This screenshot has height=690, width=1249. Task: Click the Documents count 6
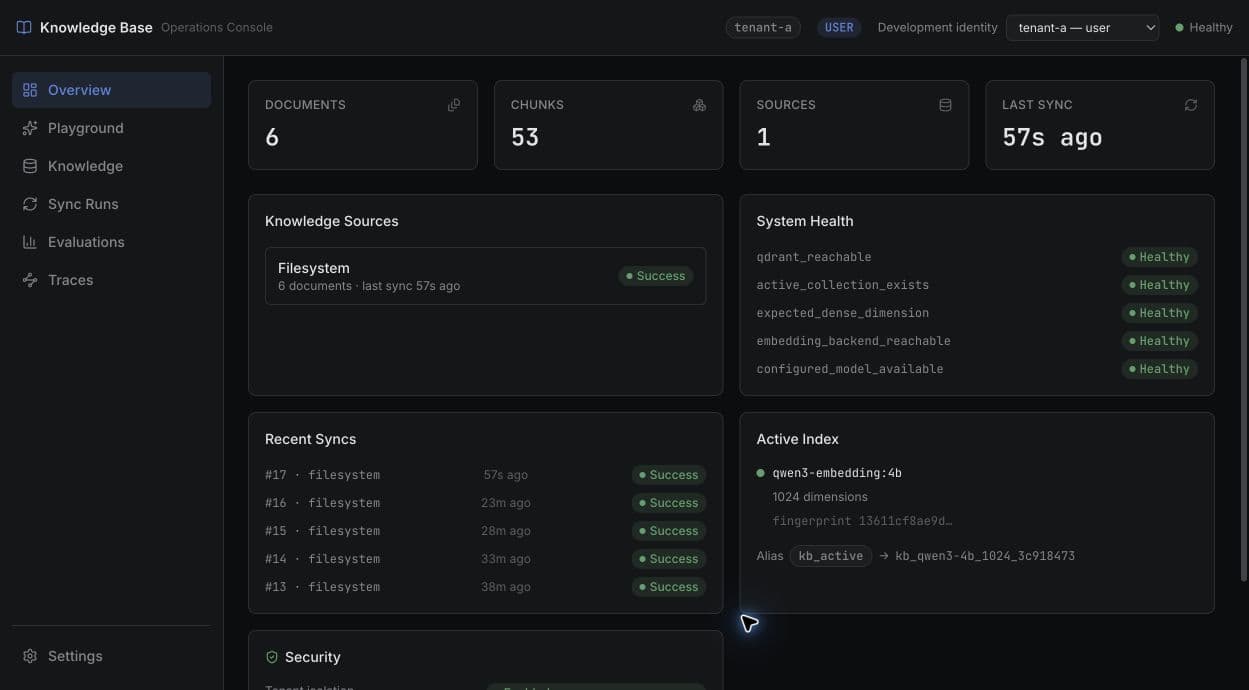pos(272,138)
